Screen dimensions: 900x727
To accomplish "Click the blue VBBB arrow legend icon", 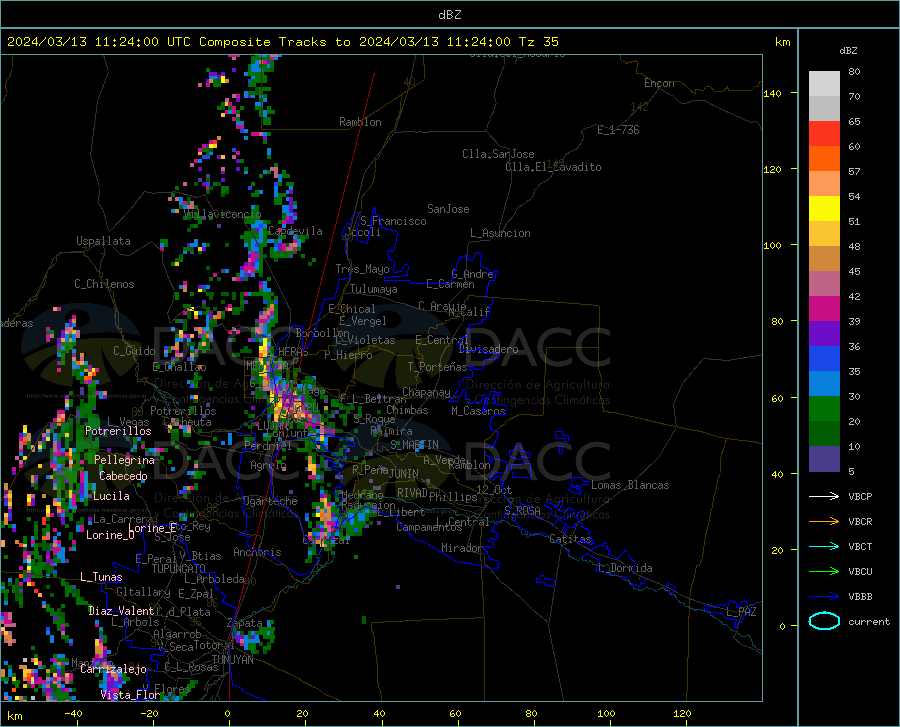I will 824,597.
